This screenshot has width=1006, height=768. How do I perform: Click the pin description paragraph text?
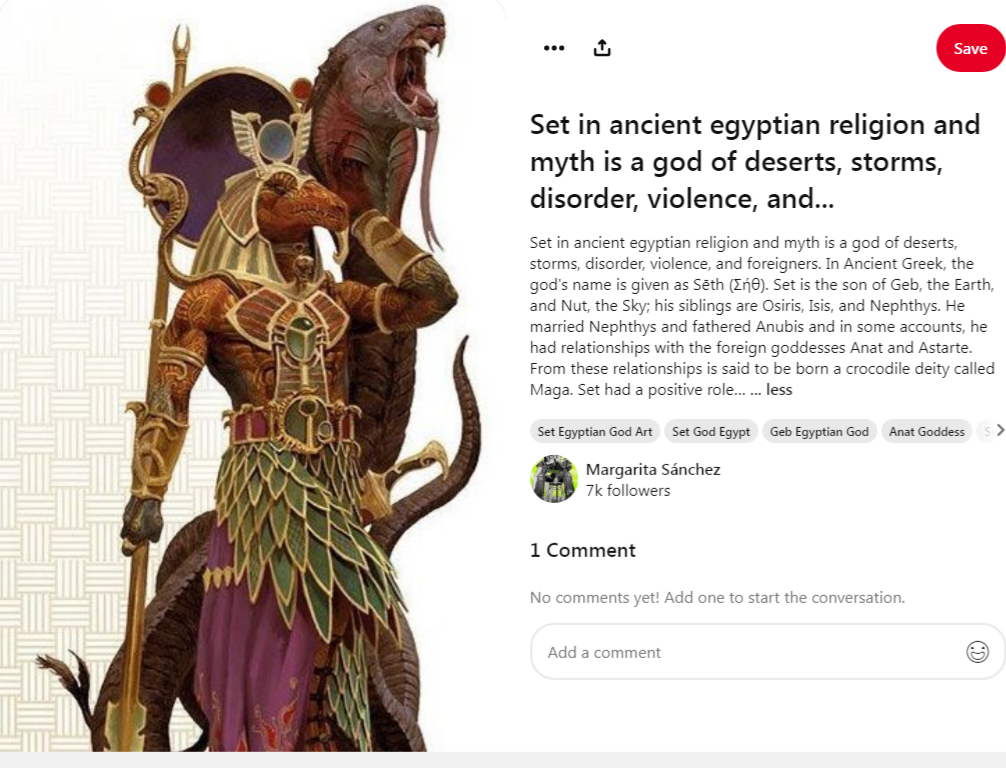pyautogui.click(x=762, y=316)
